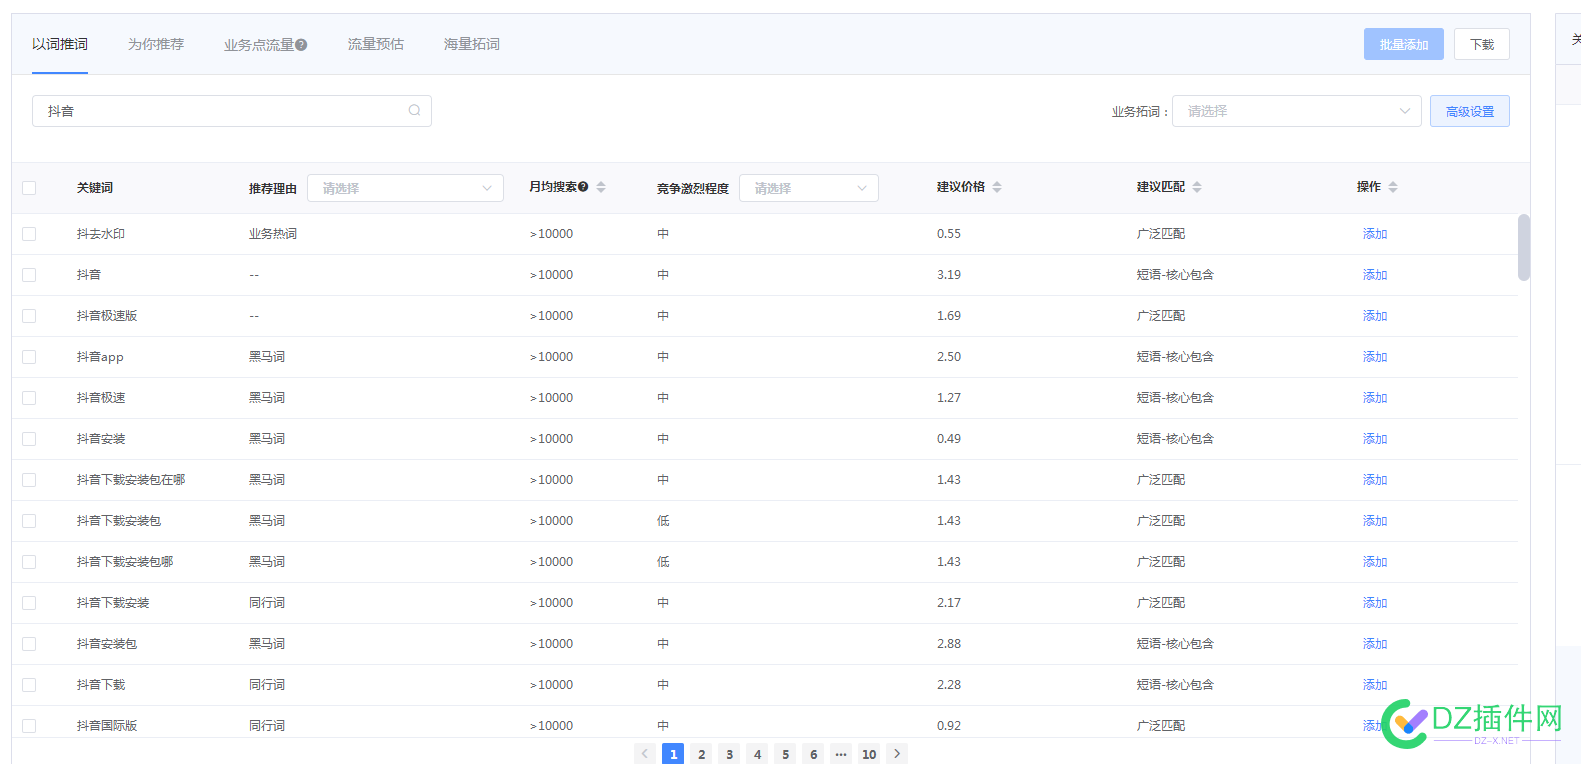Go to page 2 in pagination
The width and height of the screenshot is (1581, 764).
tap(702, 754)
